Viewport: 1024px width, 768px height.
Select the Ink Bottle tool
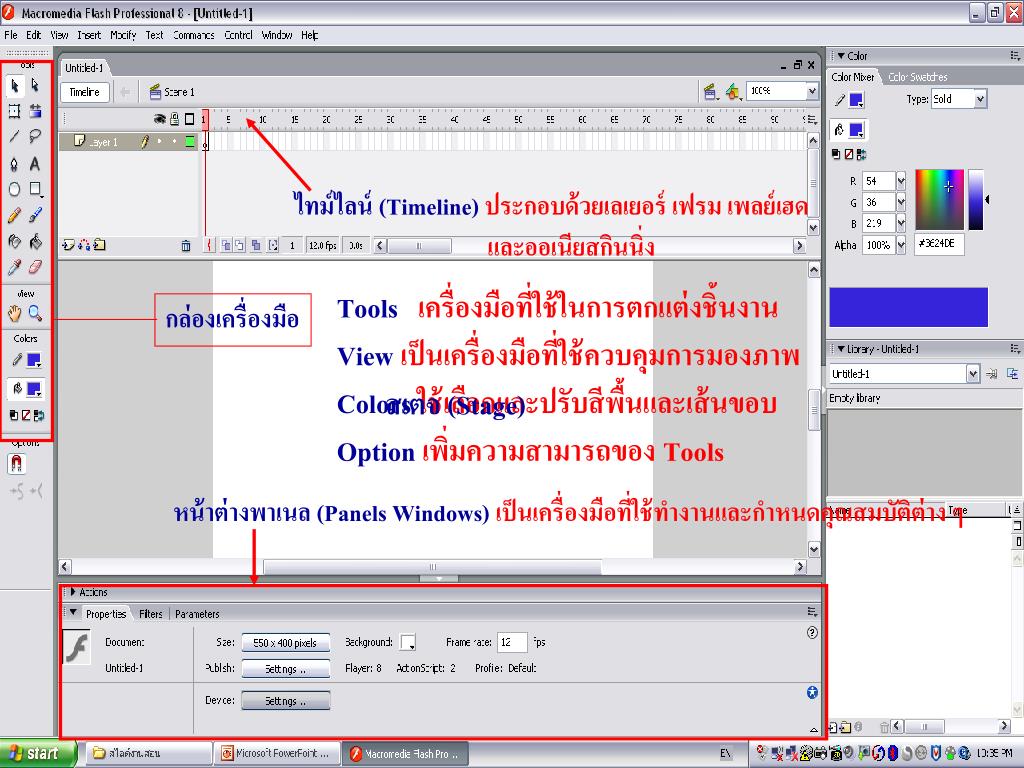pyautogui.click(x=14, y=242)
